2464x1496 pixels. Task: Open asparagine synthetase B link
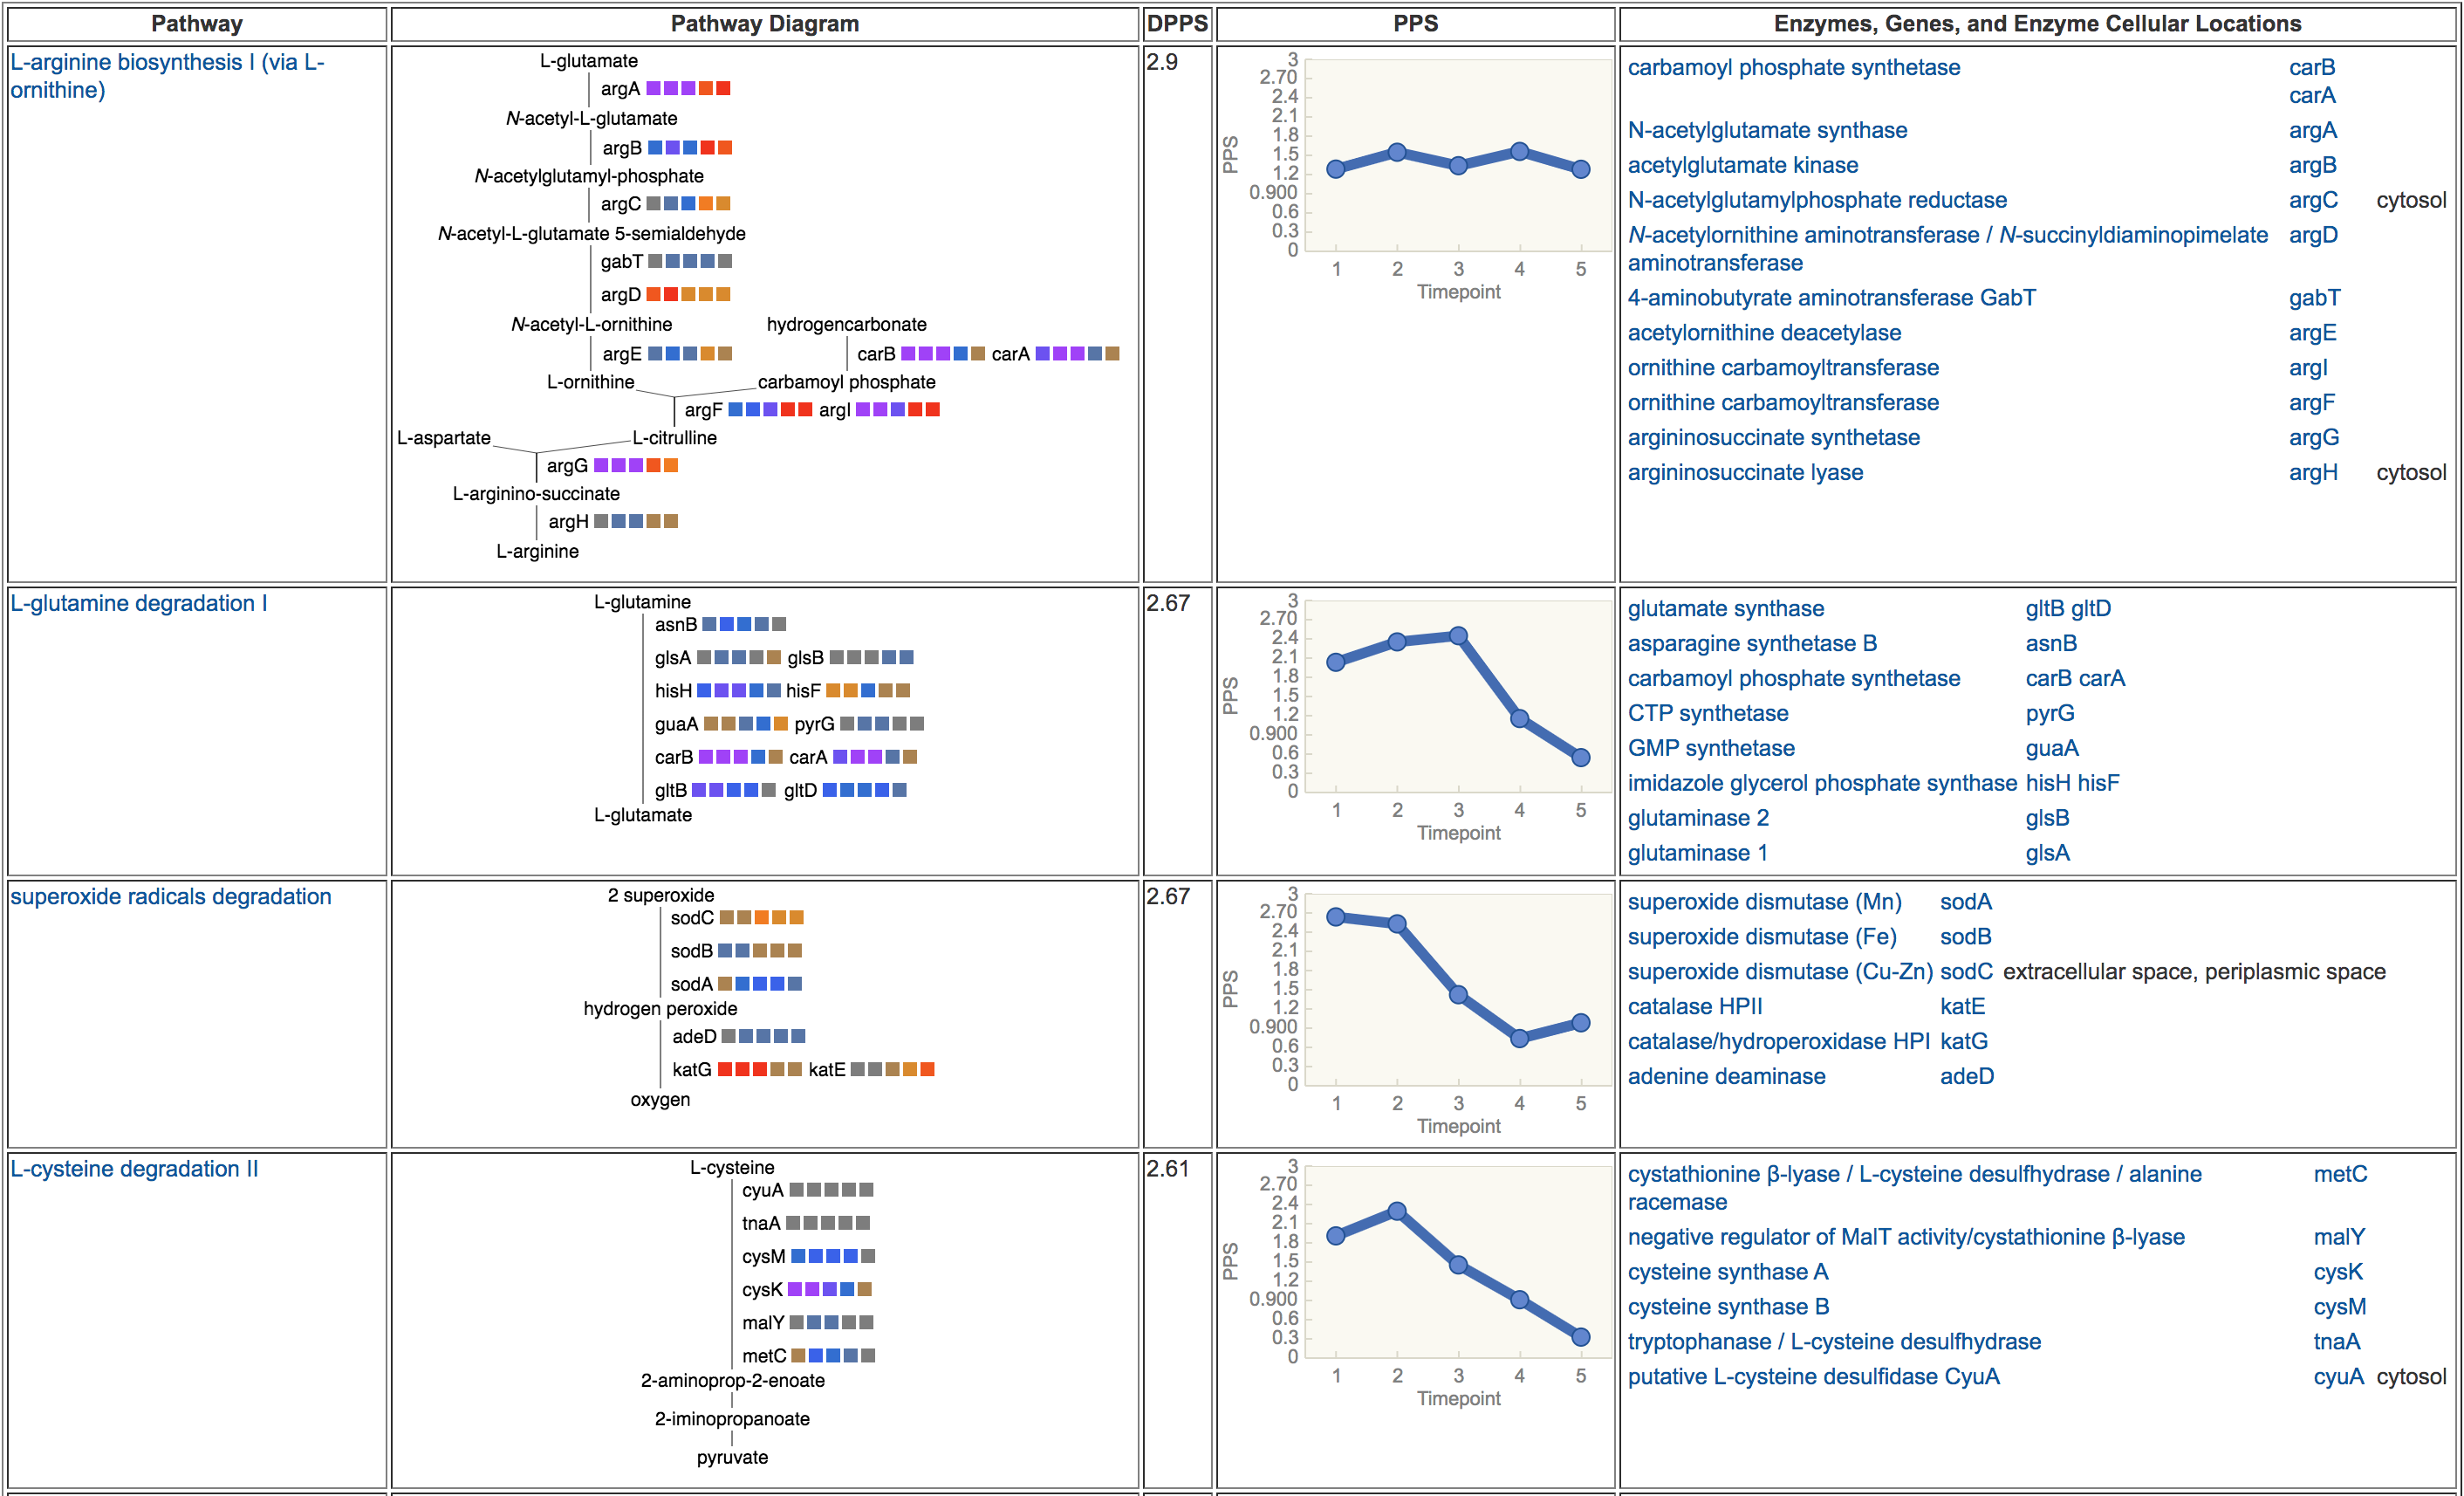click(1752, 643)
